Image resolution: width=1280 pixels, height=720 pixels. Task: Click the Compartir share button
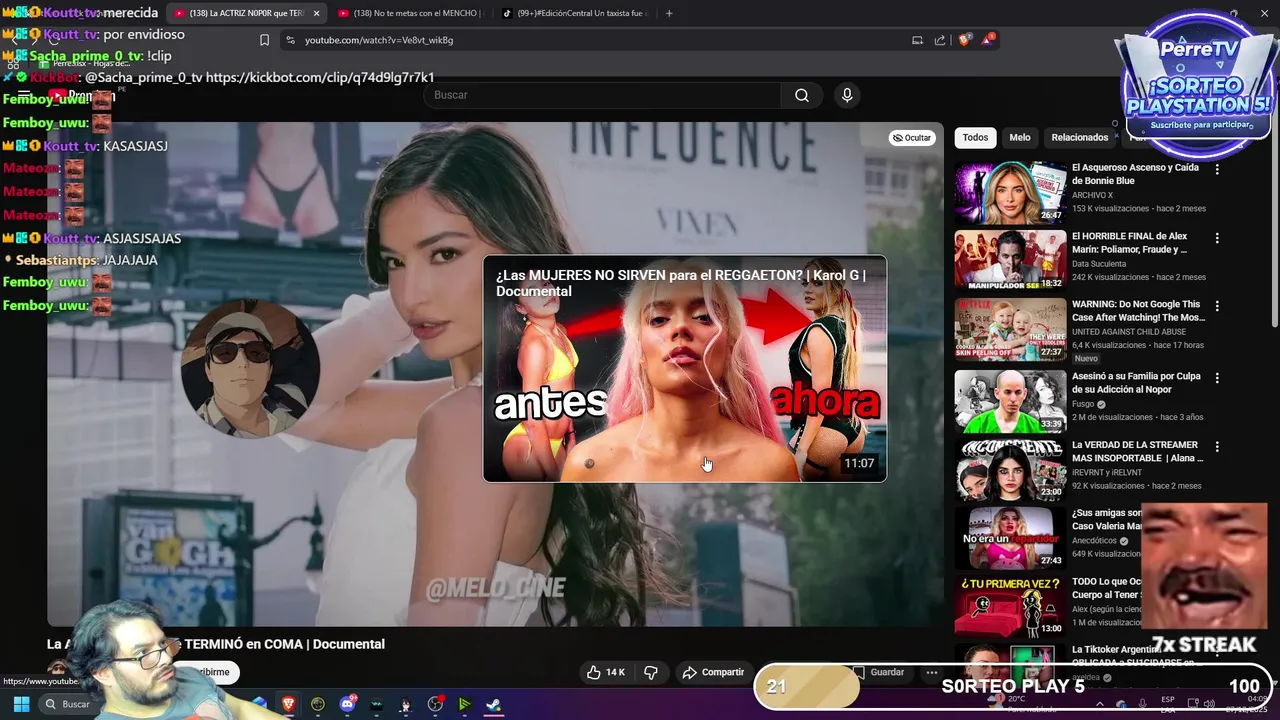coord(714,672)
